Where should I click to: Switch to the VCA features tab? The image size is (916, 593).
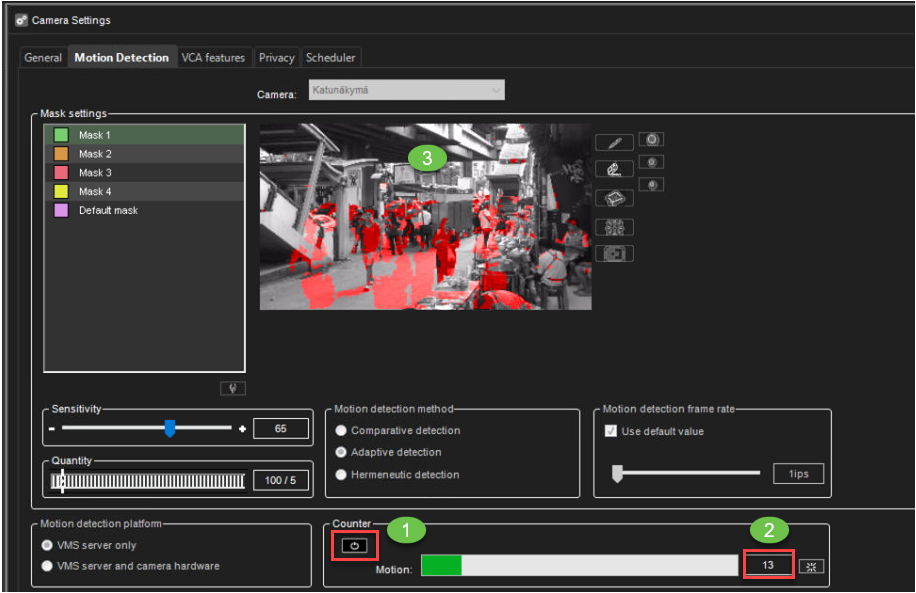click(213, 58)
